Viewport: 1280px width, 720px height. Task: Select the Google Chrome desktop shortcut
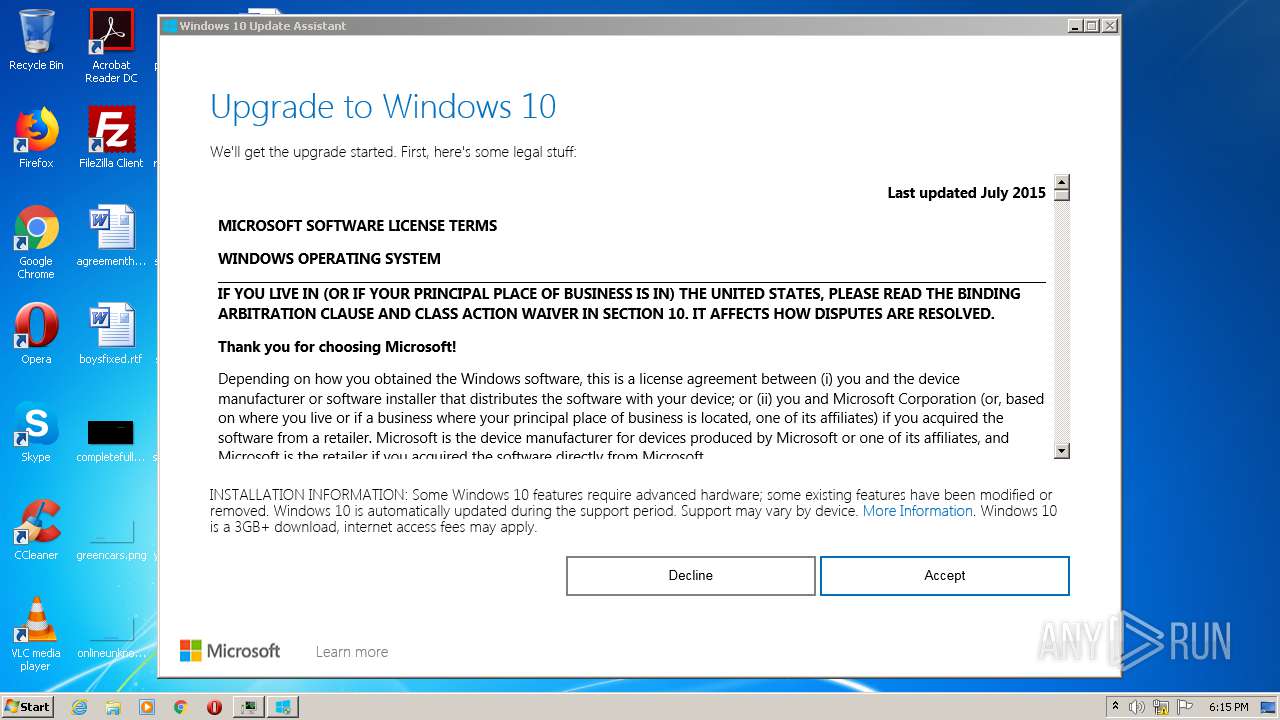[x=36, y=242]
